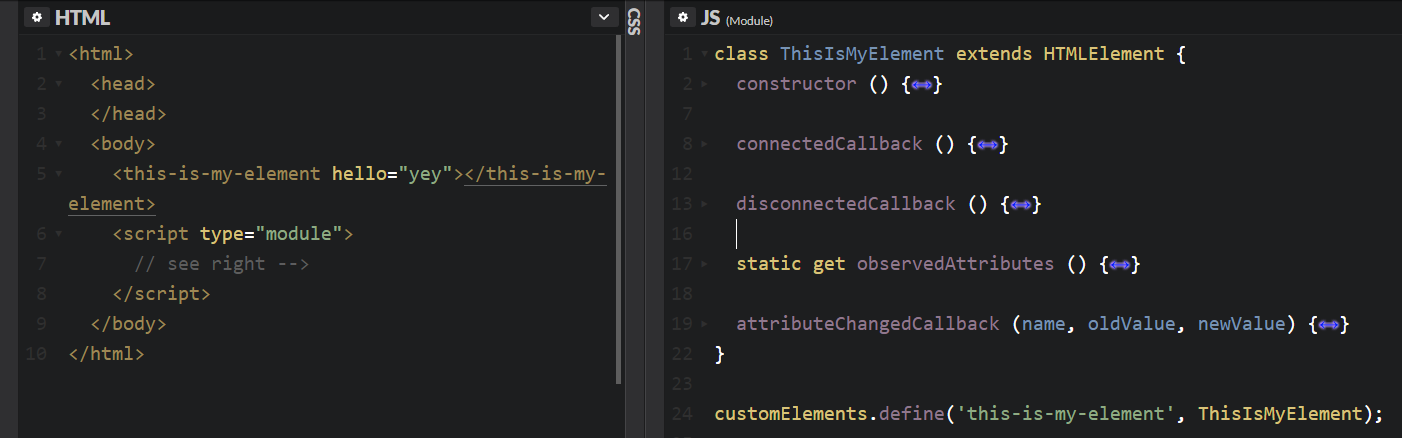This screenshot has height=438, width=1402.
Task: Click the "extends" keyword
Action: point(994,54)
